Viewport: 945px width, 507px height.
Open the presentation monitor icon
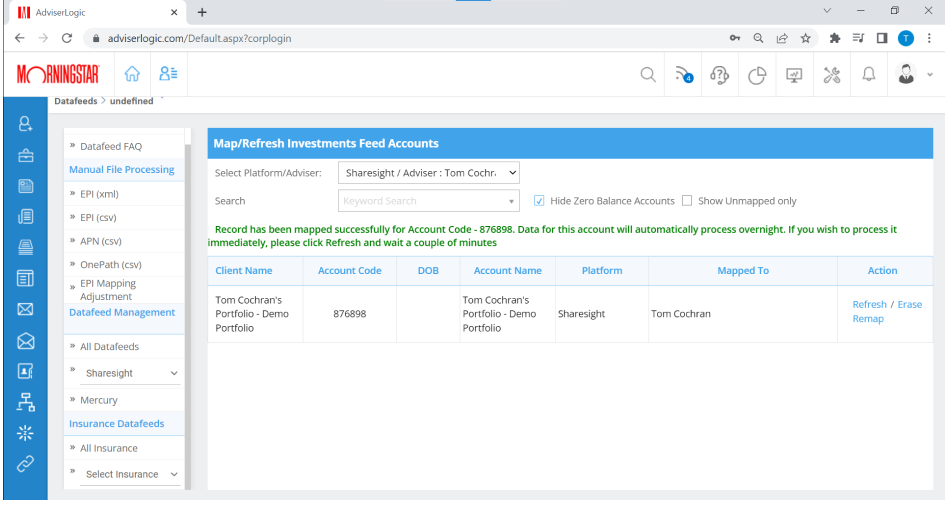[794, 75]
